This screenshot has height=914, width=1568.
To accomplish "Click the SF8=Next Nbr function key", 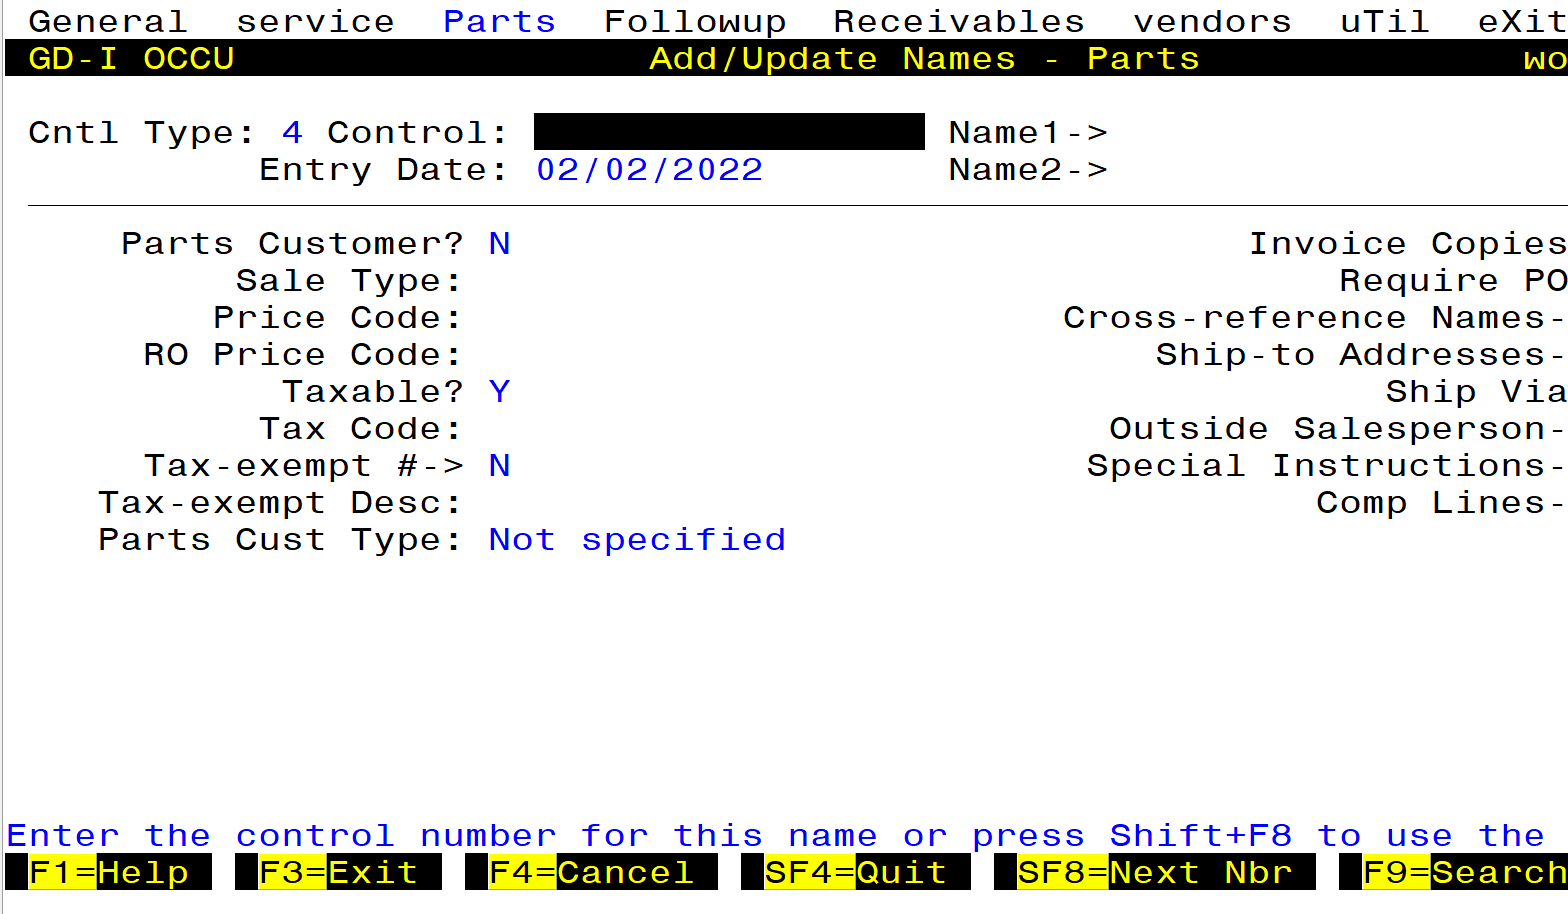I will [x=1155, y=872].
